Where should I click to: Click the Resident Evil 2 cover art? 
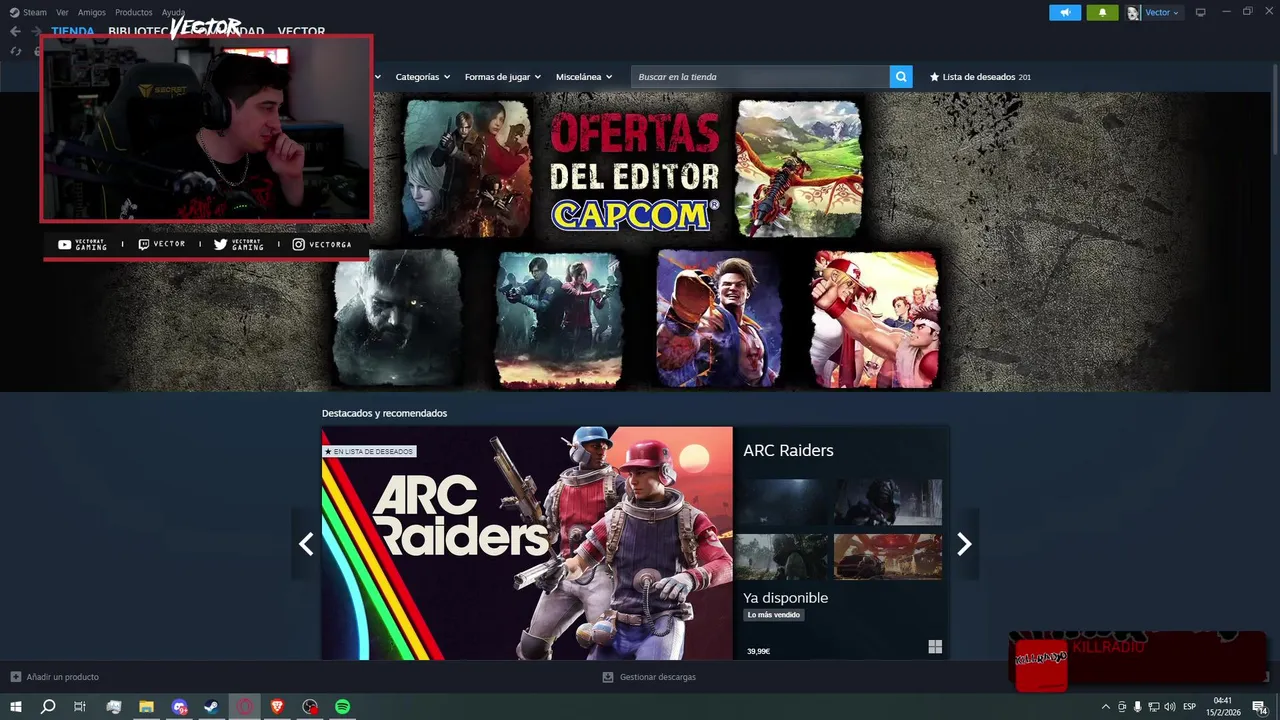click(x=560, y=318)
